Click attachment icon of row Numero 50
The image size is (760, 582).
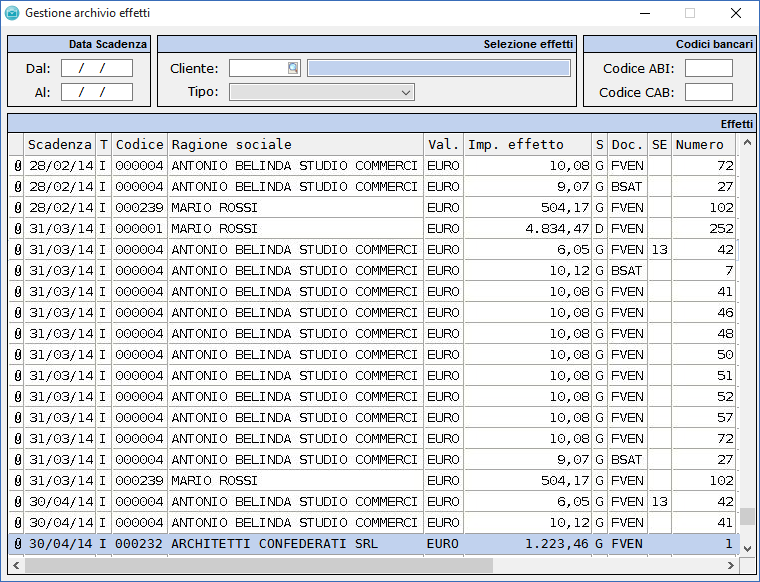tap(17, 354)
